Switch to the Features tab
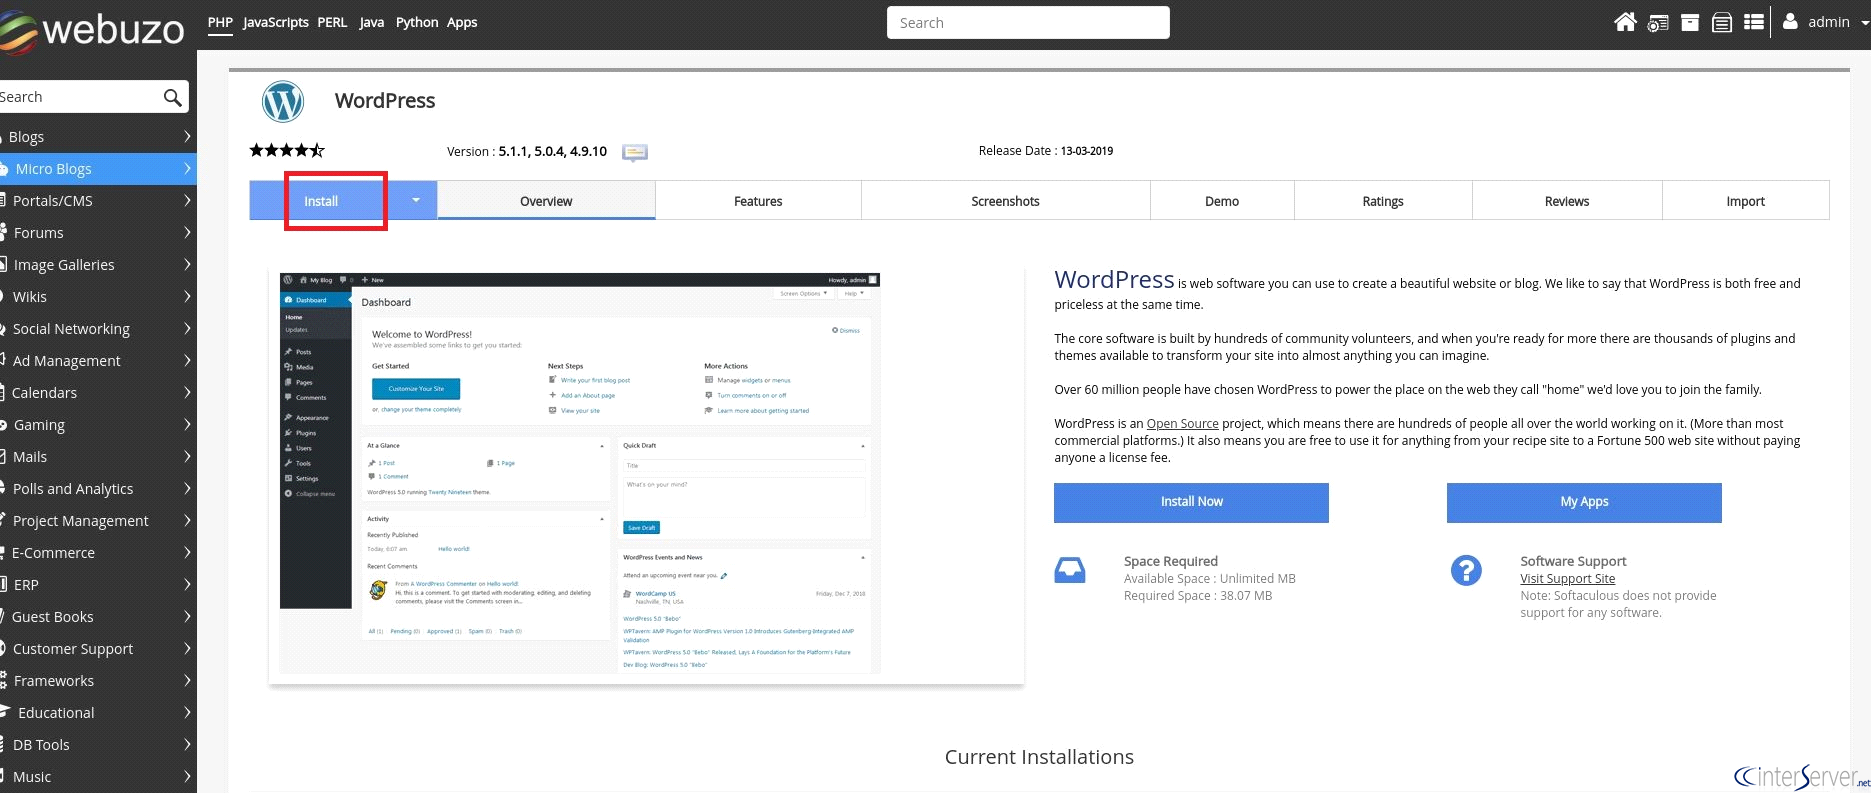This screenshot has width=1871, height=793. [x=758, y=200]
